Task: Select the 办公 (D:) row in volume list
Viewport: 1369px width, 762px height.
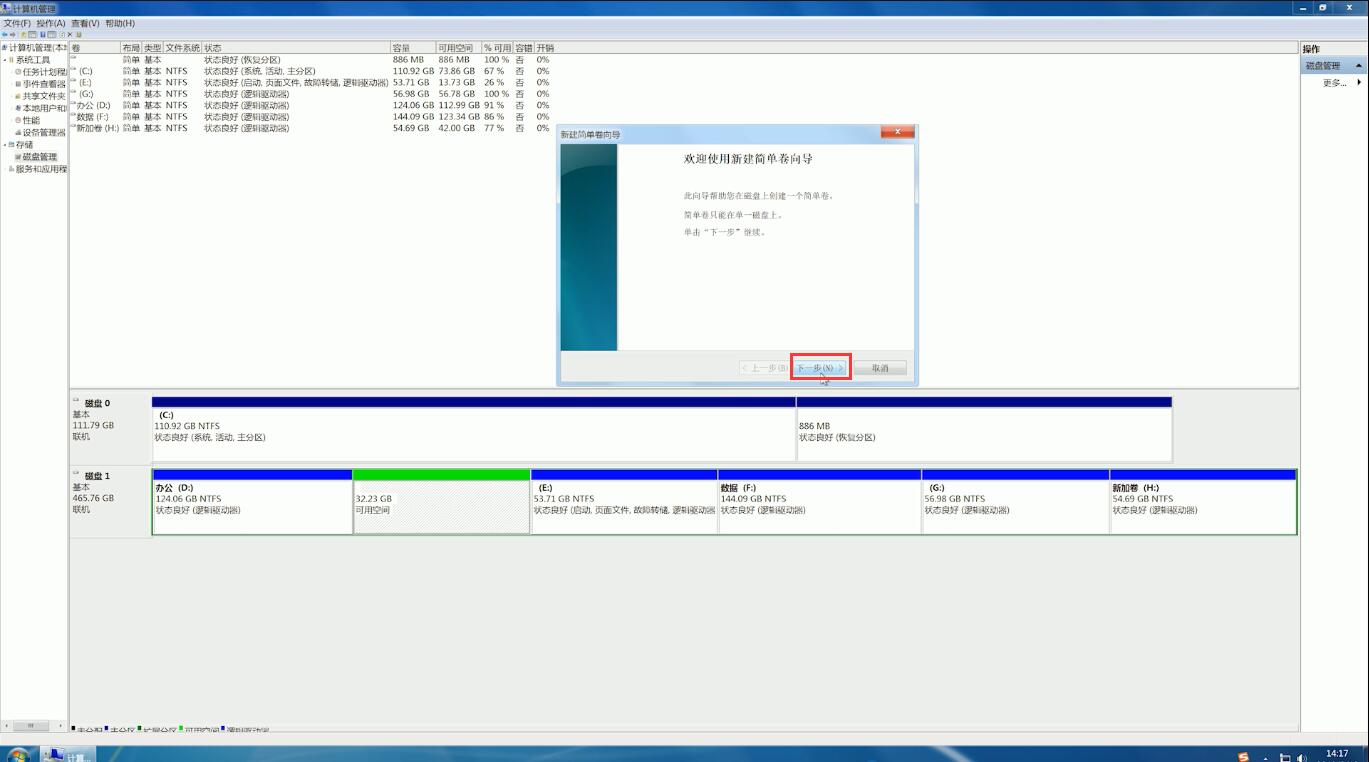Action: pyautogui.click(x=310, y=105)
